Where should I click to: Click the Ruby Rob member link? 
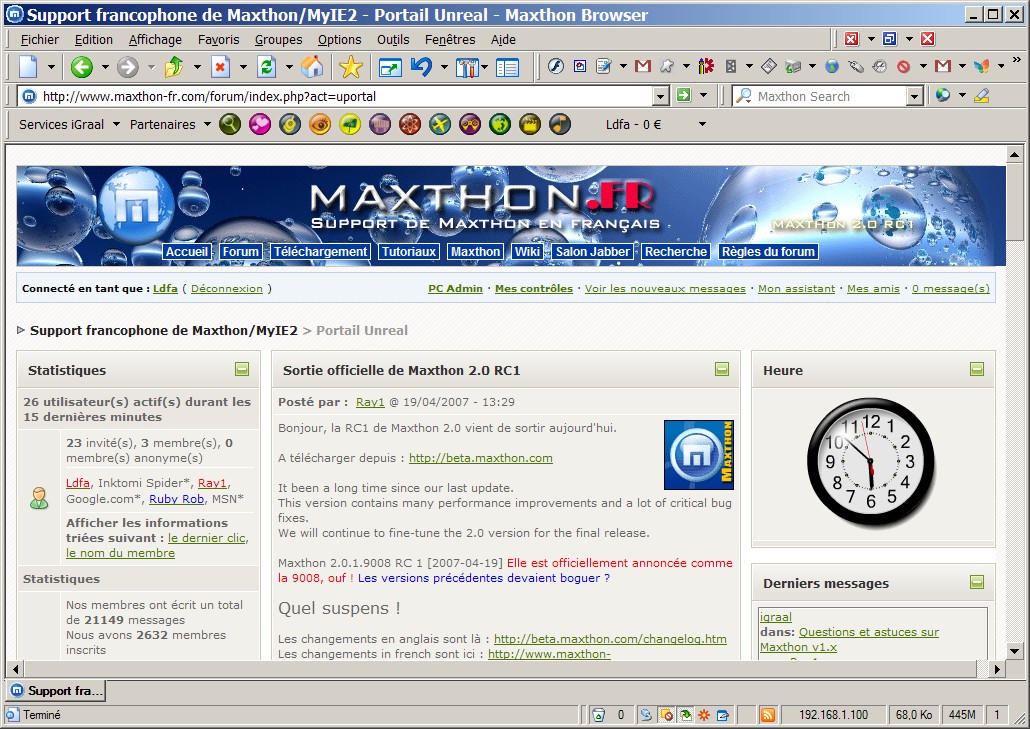pyautogui.click(x=176, y=499)
